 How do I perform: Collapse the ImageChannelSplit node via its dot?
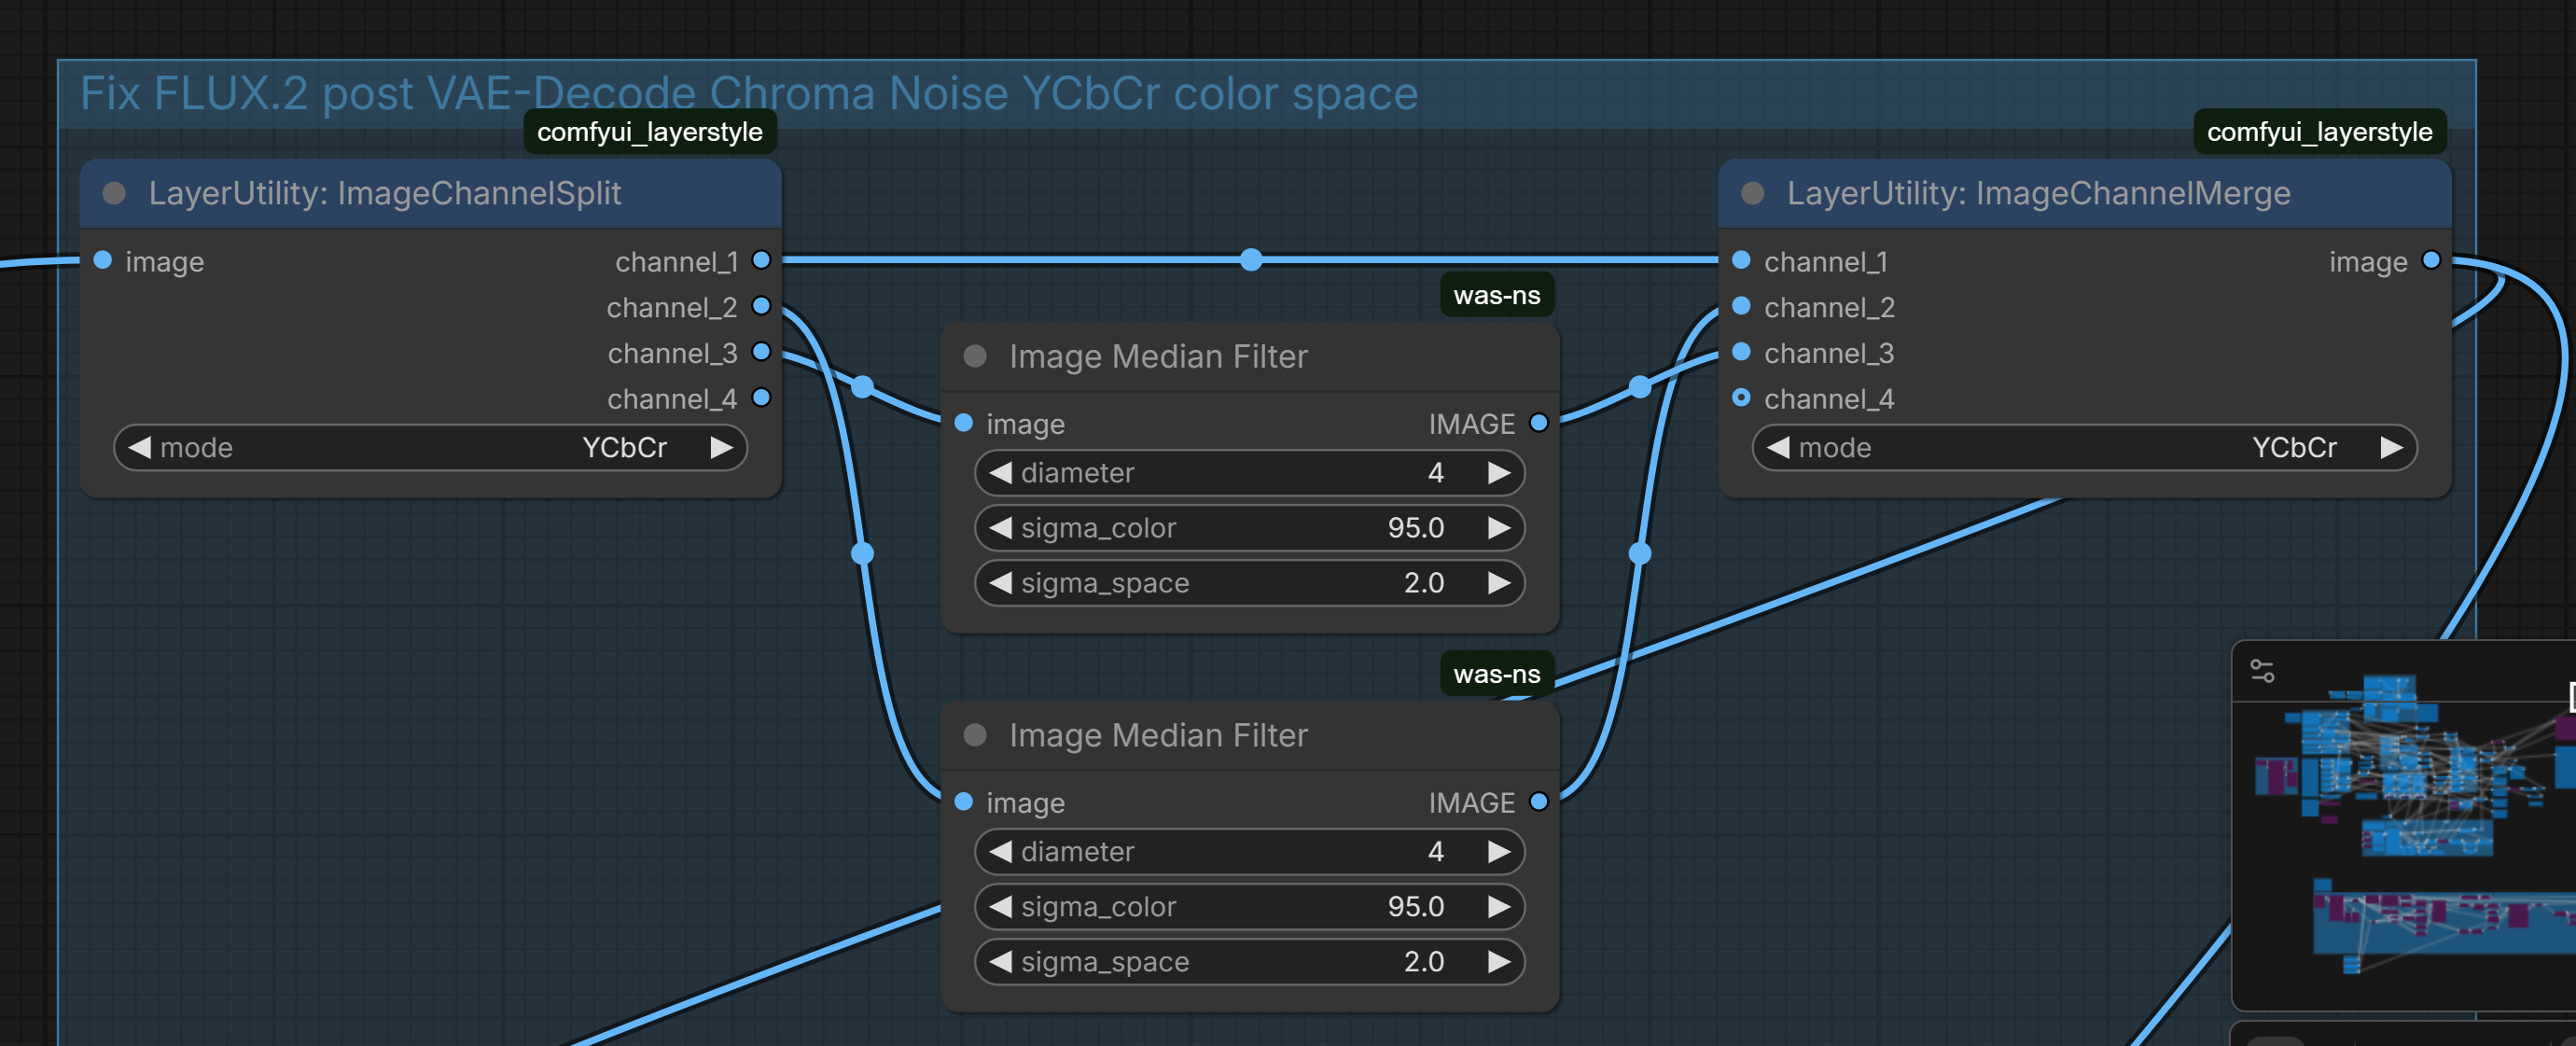pyautogui.click(x=114, y=193)
